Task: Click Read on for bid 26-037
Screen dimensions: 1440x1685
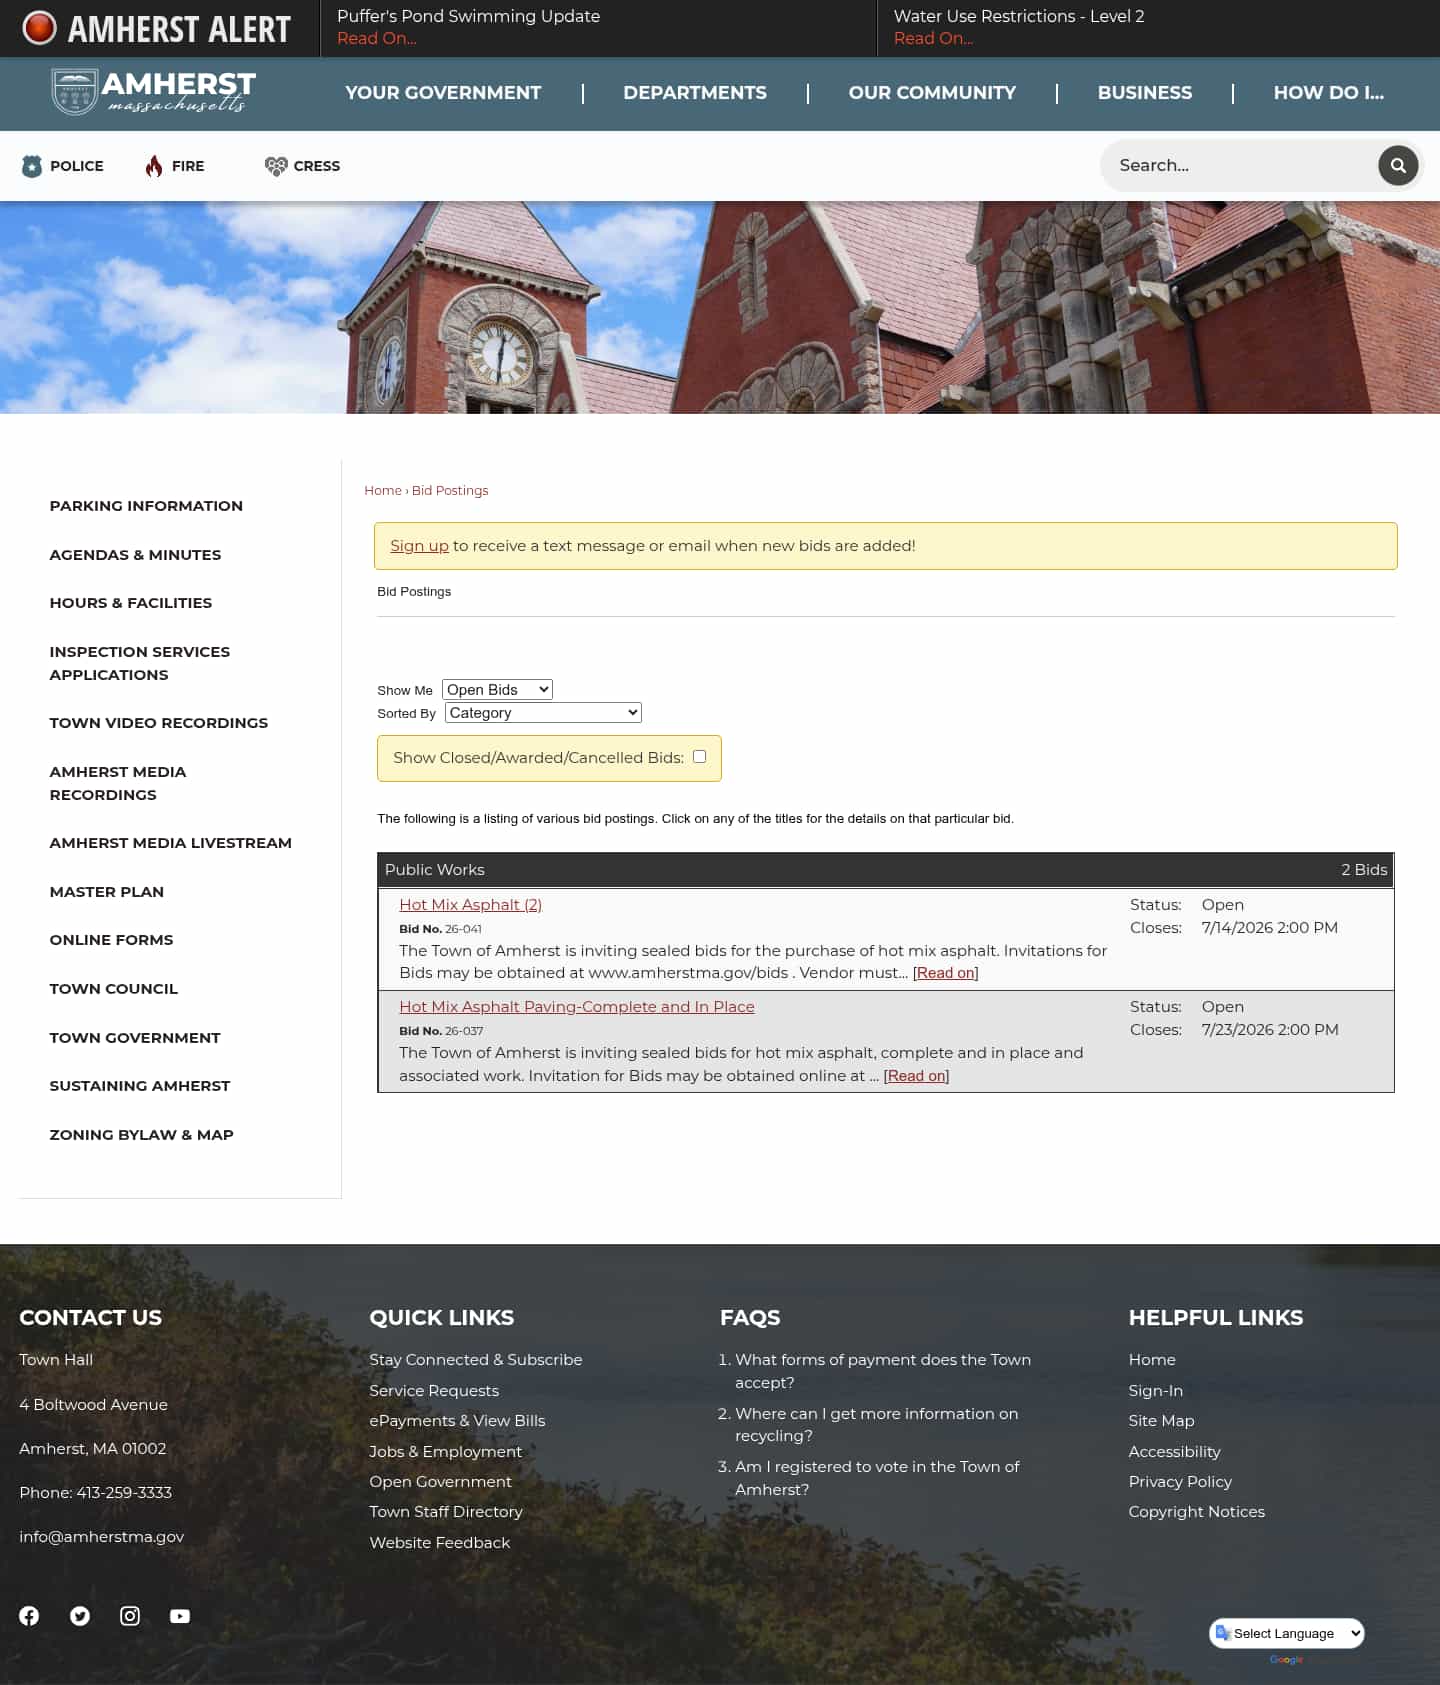Action: [x=916, y=1076]
